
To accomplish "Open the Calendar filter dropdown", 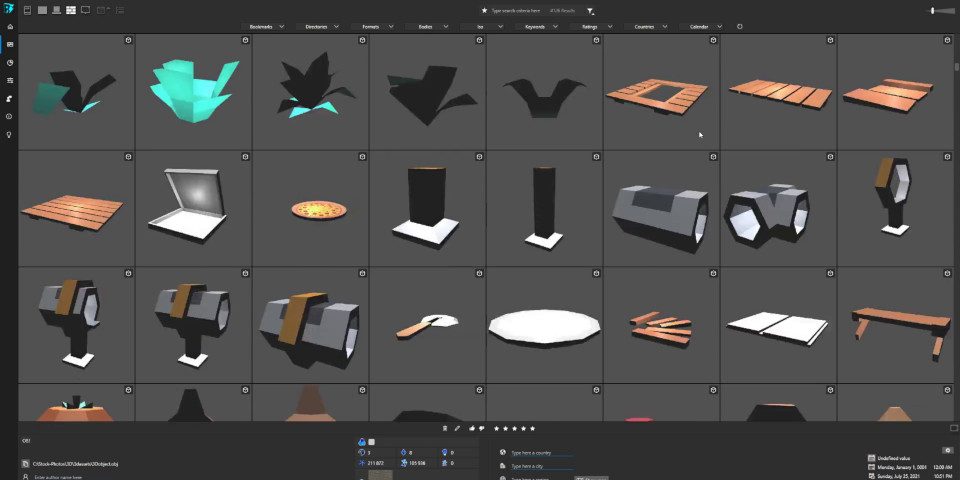I will (x=704, y=26).
